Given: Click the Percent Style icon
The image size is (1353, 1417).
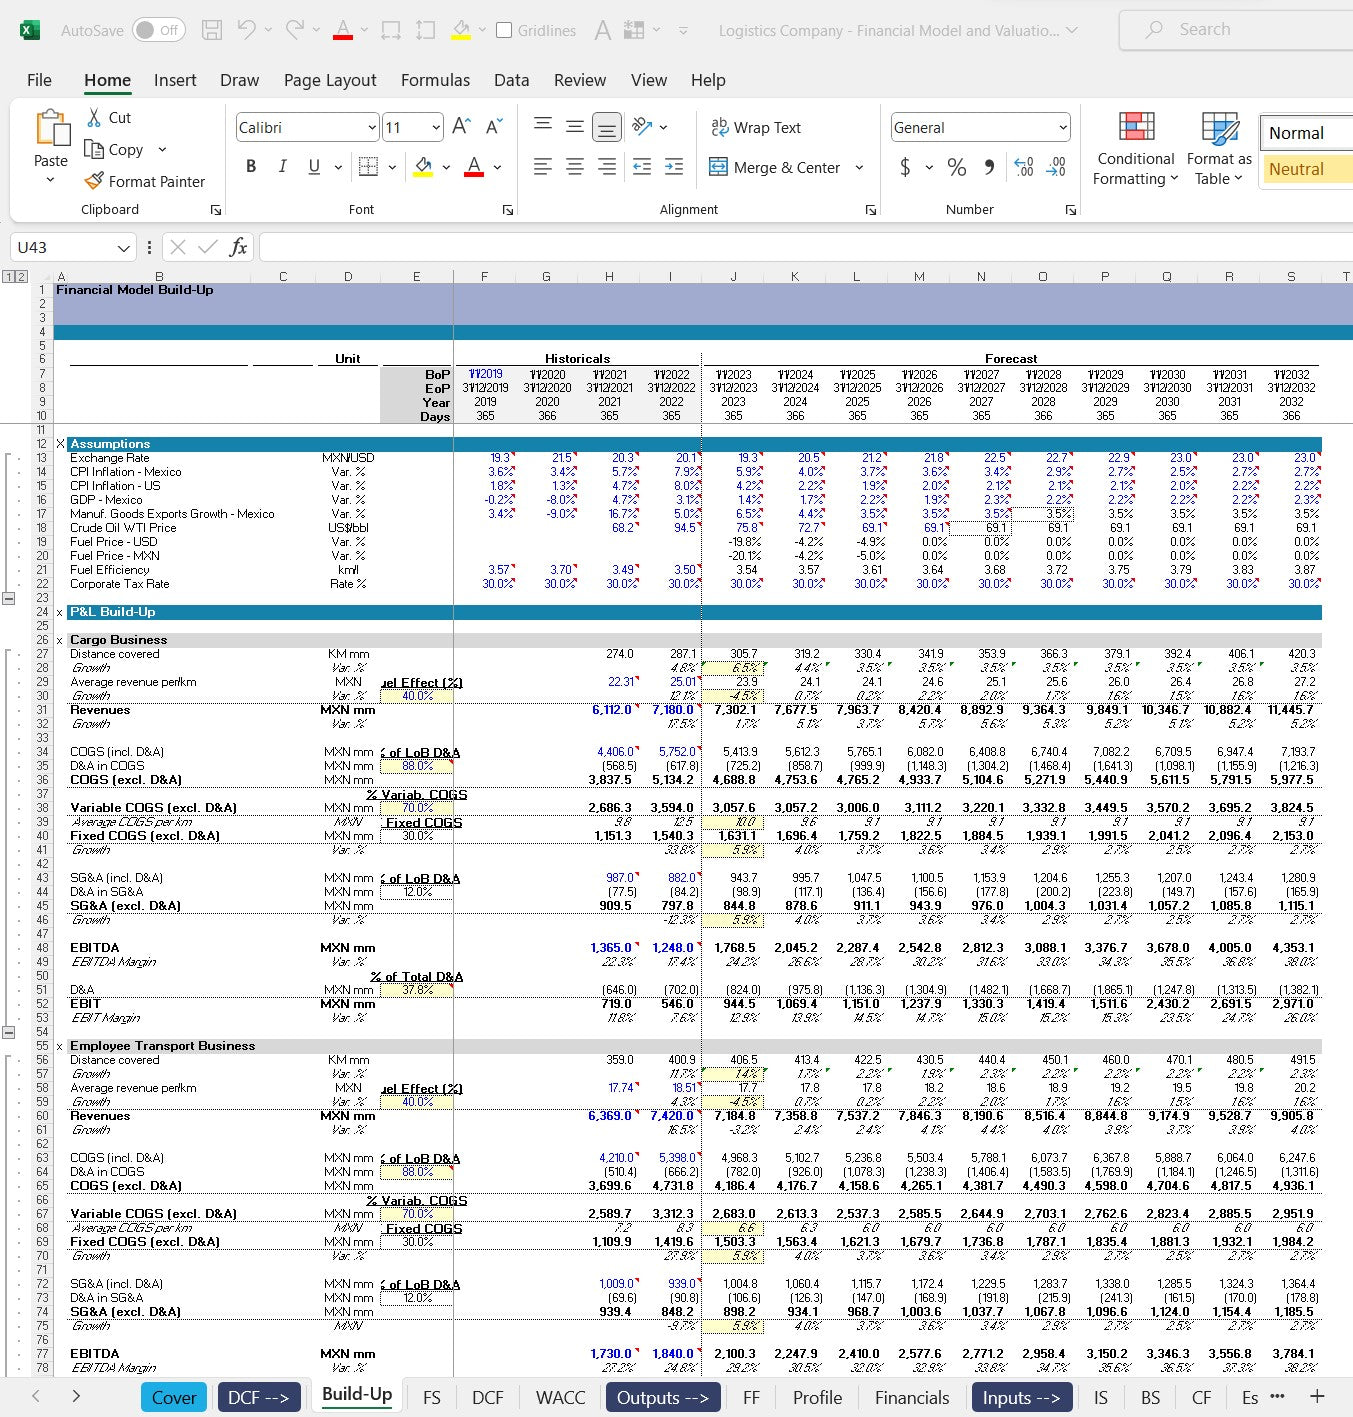Looking at the screenshot, I should click(x=957, y=167).
